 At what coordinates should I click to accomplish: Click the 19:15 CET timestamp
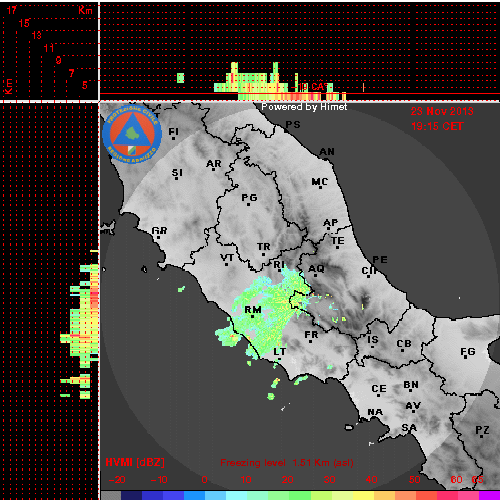coord(437,126)
